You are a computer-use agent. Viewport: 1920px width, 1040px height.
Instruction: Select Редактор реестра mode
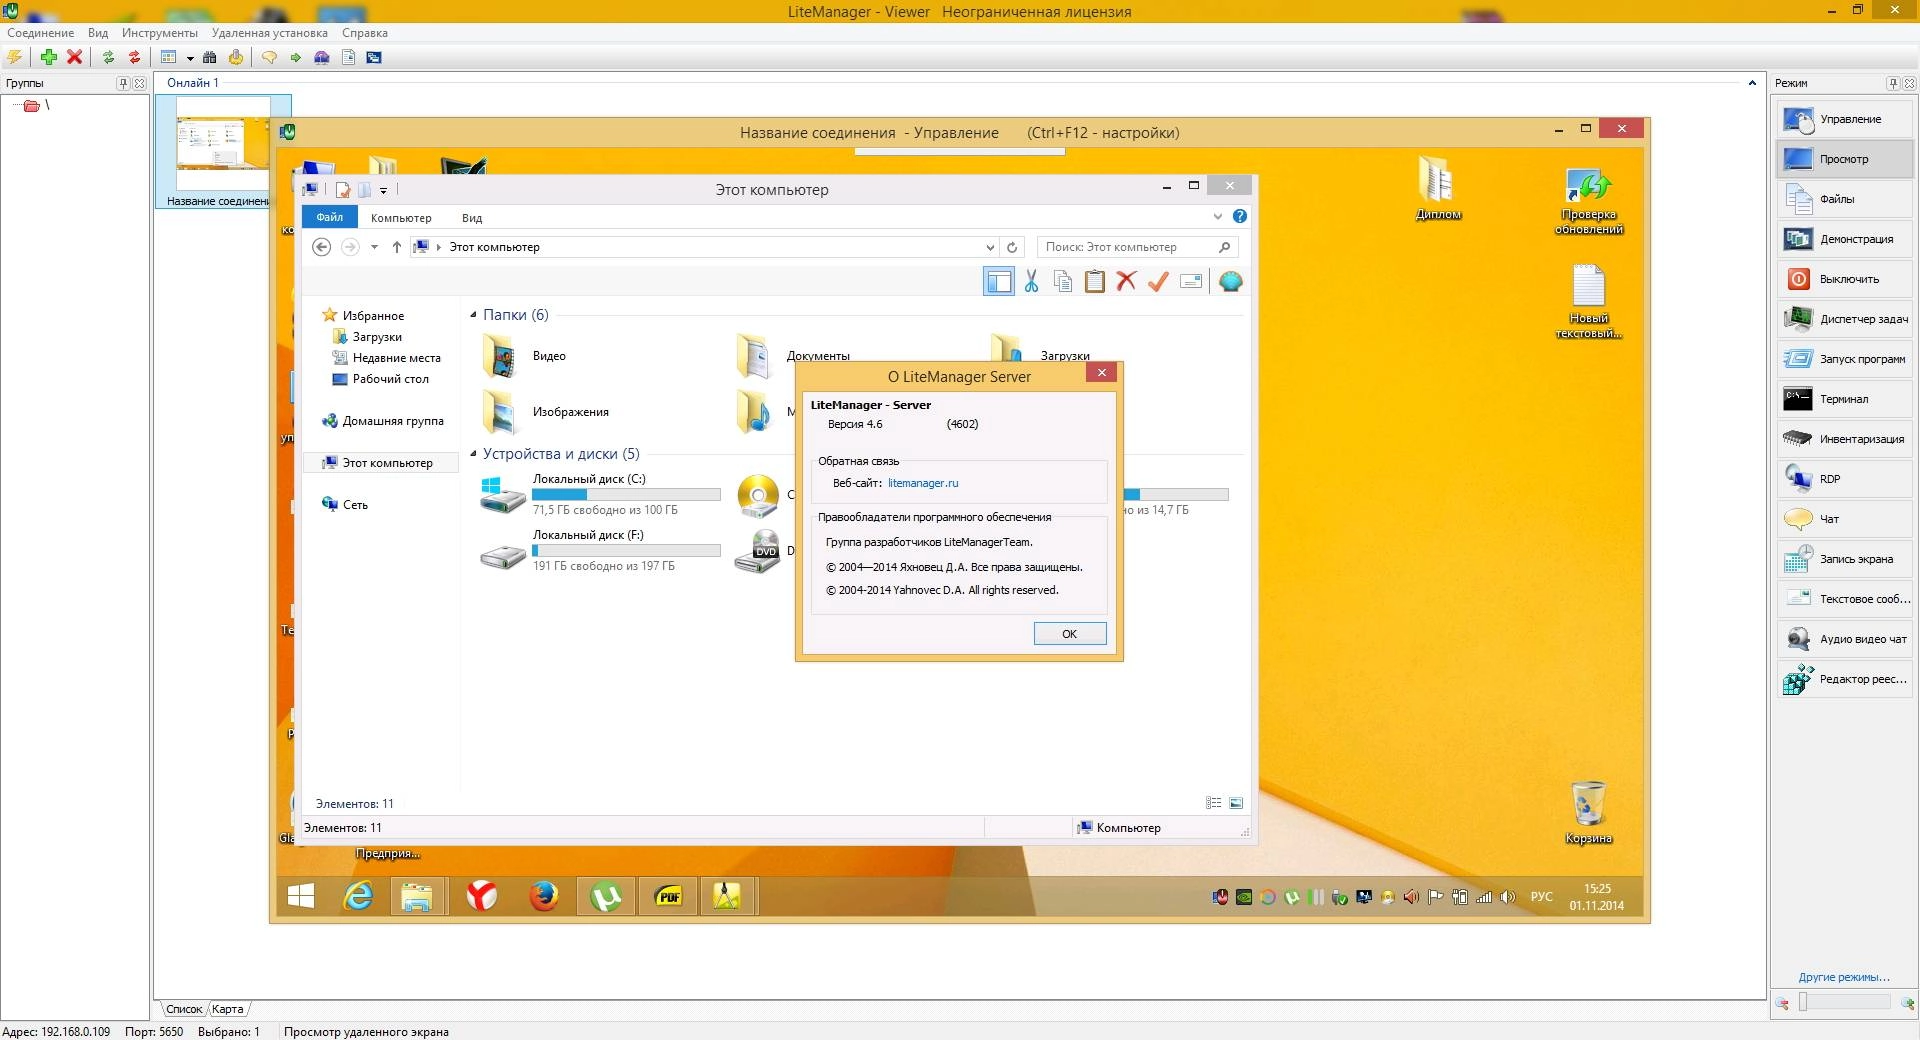[1845, 679]
